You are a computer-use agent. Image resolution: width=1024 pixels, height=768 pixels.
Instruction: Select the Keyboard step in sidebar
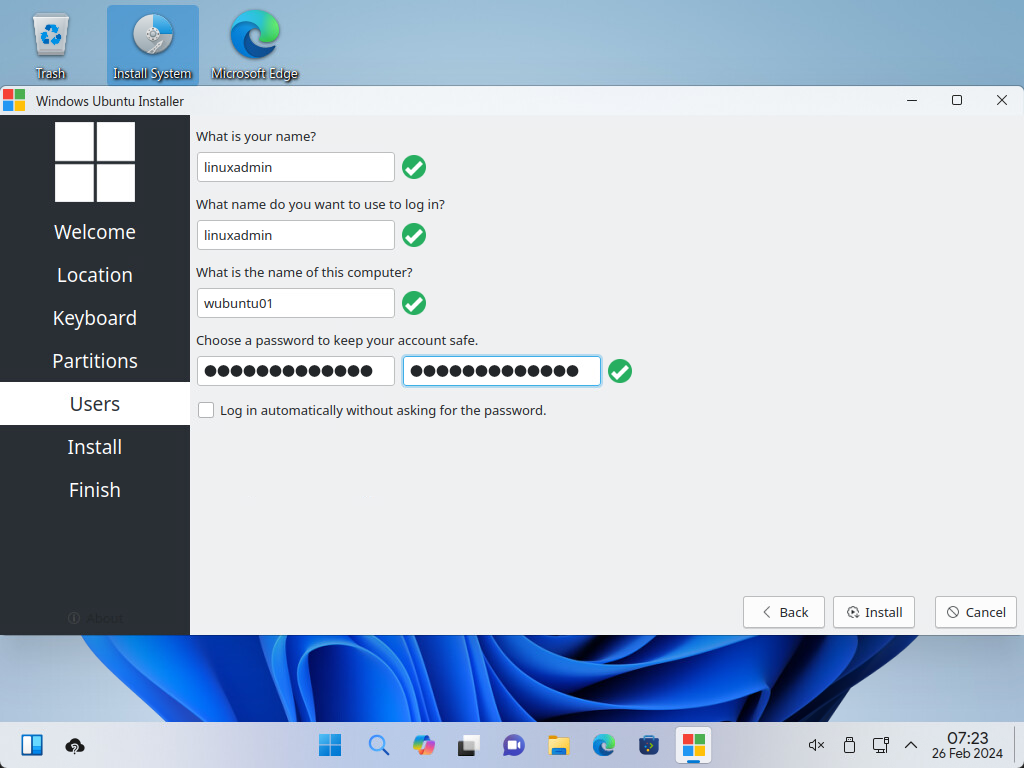tap(95, 318)
